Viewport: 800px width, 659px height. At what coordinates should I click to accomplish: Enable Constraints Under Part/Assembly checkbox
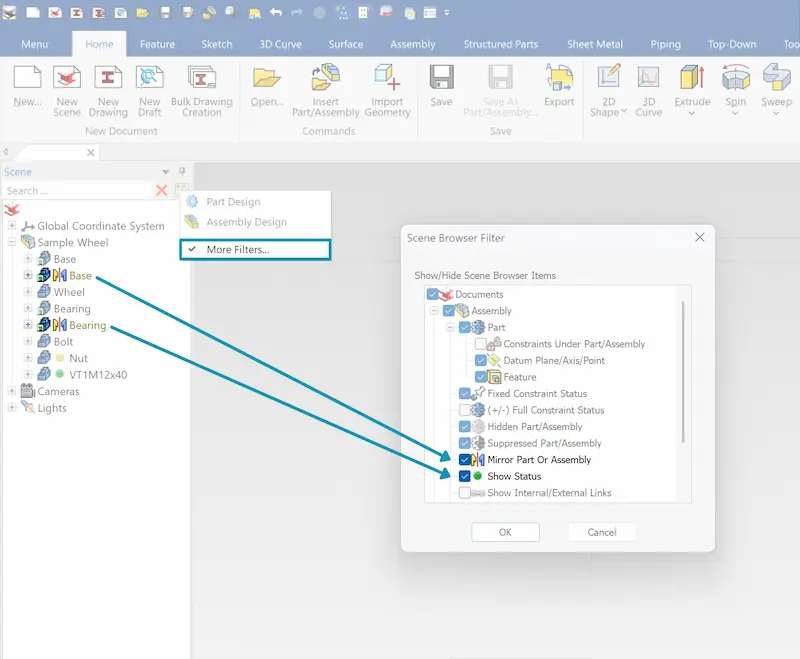pyautogui.click(x=481, y=344)
